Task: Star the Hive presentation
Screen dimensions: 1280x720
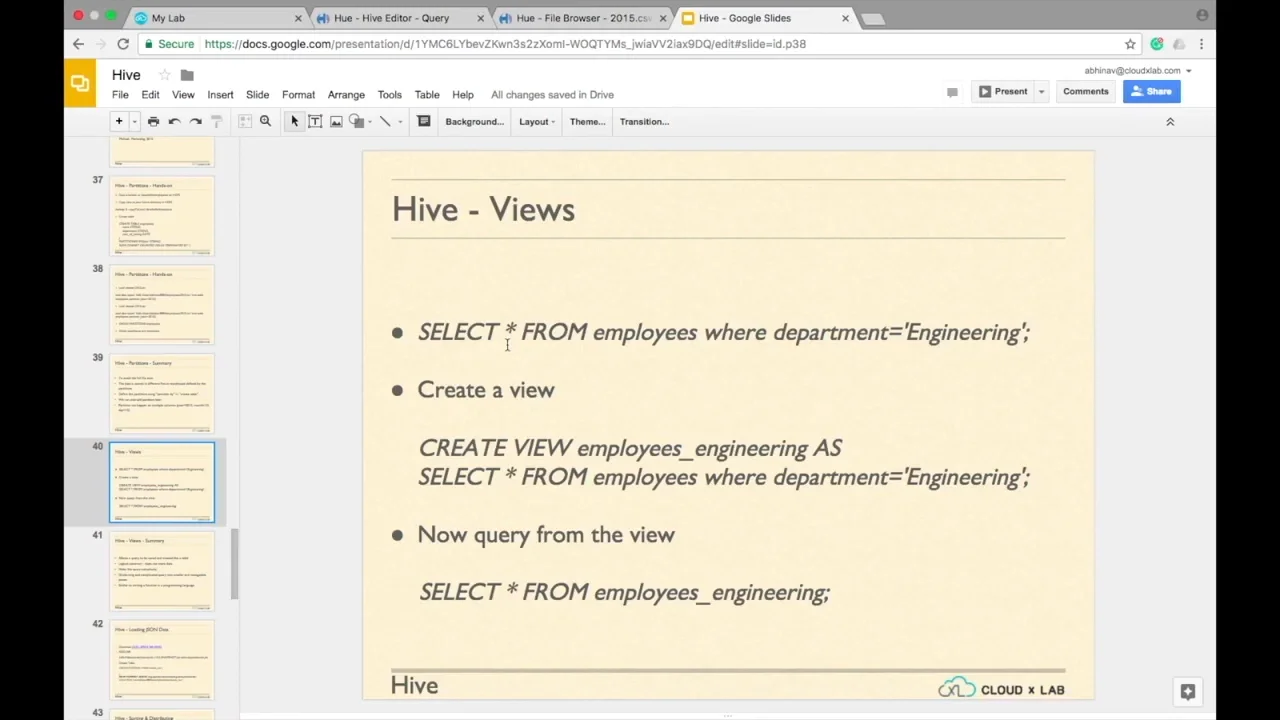Action: click(x=164, y=75)
